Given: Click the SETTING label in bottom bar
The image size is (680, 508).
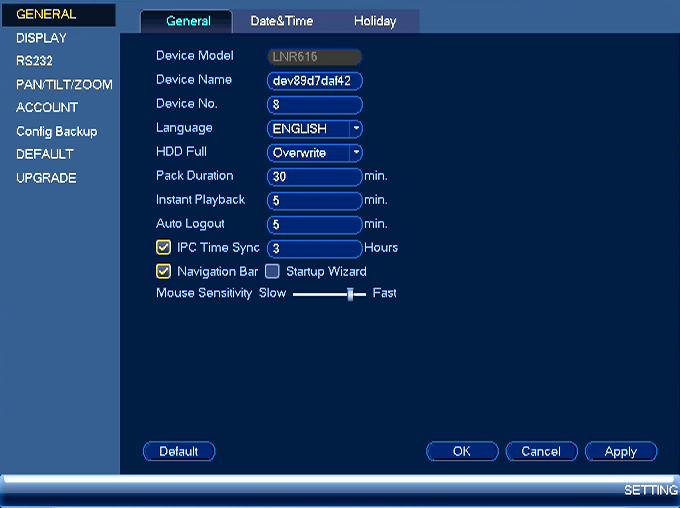Looking at the screenshot, I should click(651, 490).
